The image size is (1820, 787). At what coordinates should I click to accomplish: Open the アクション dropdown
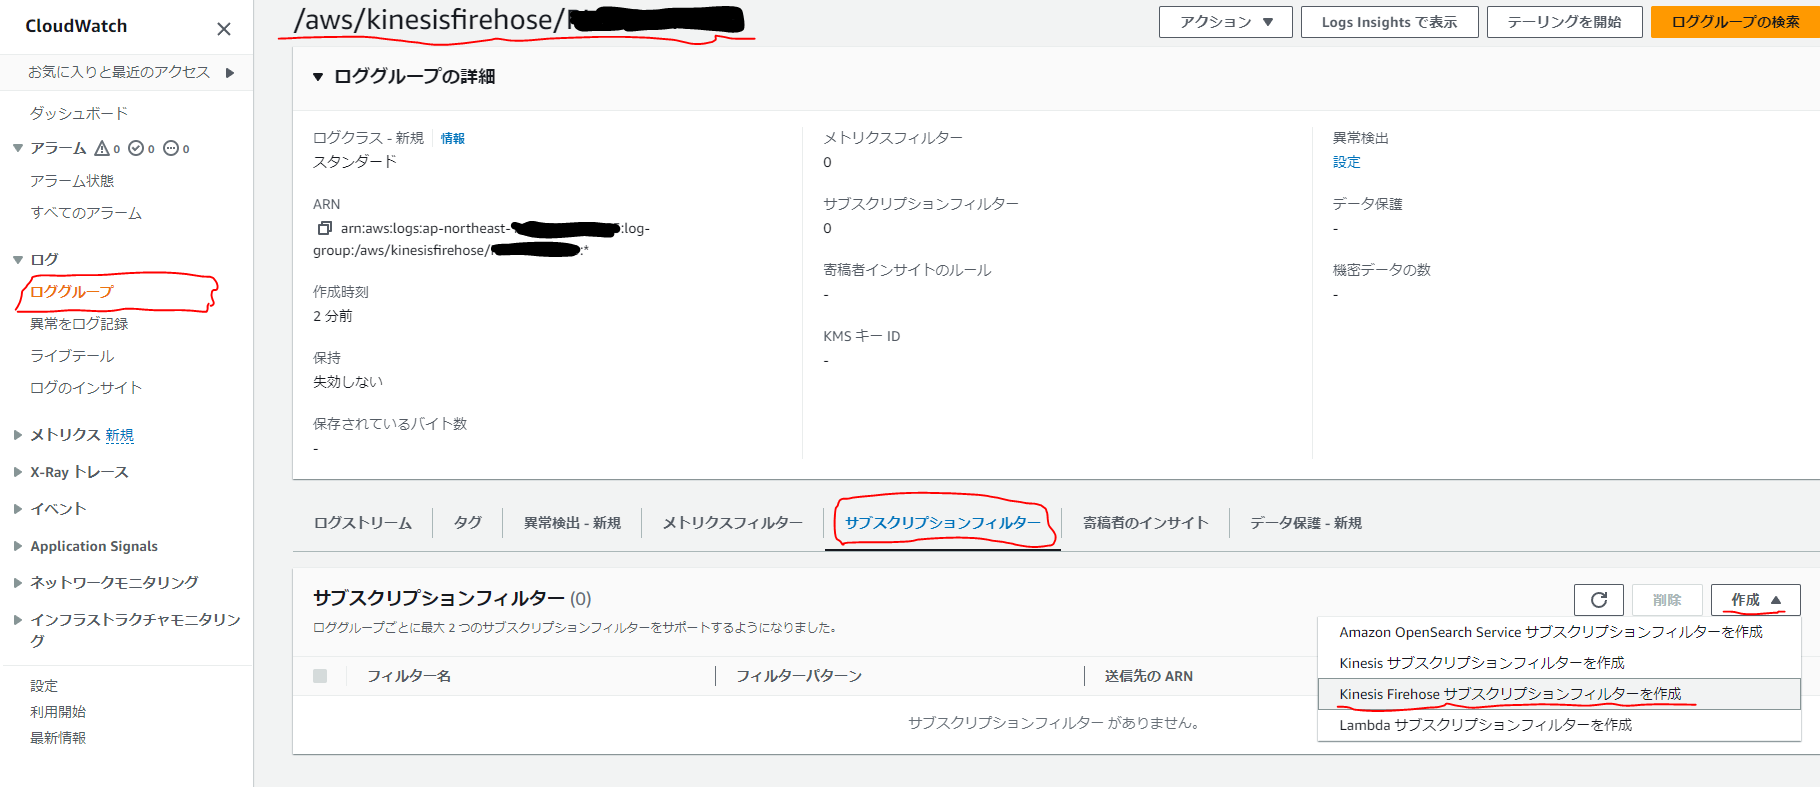tap(1226, 22)
